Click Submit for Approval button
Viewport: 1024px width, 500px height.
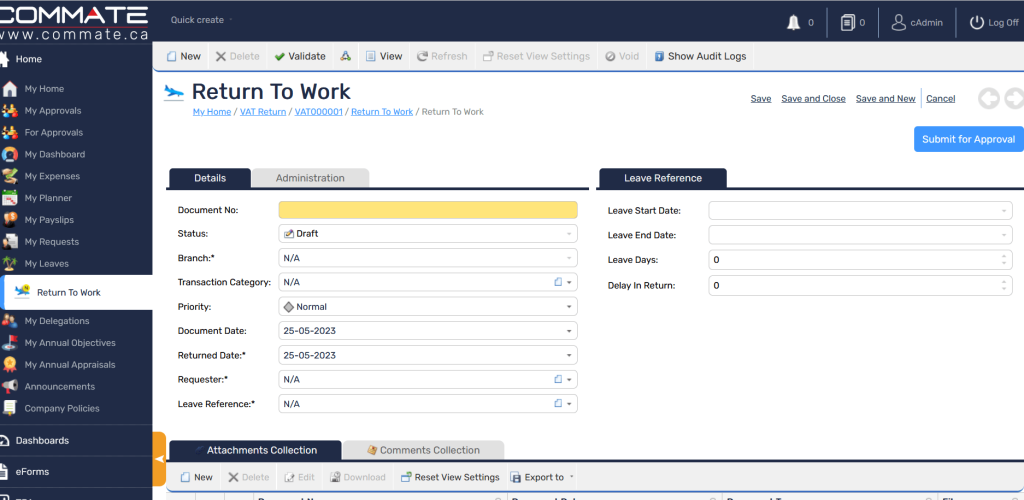pos(968,139)
